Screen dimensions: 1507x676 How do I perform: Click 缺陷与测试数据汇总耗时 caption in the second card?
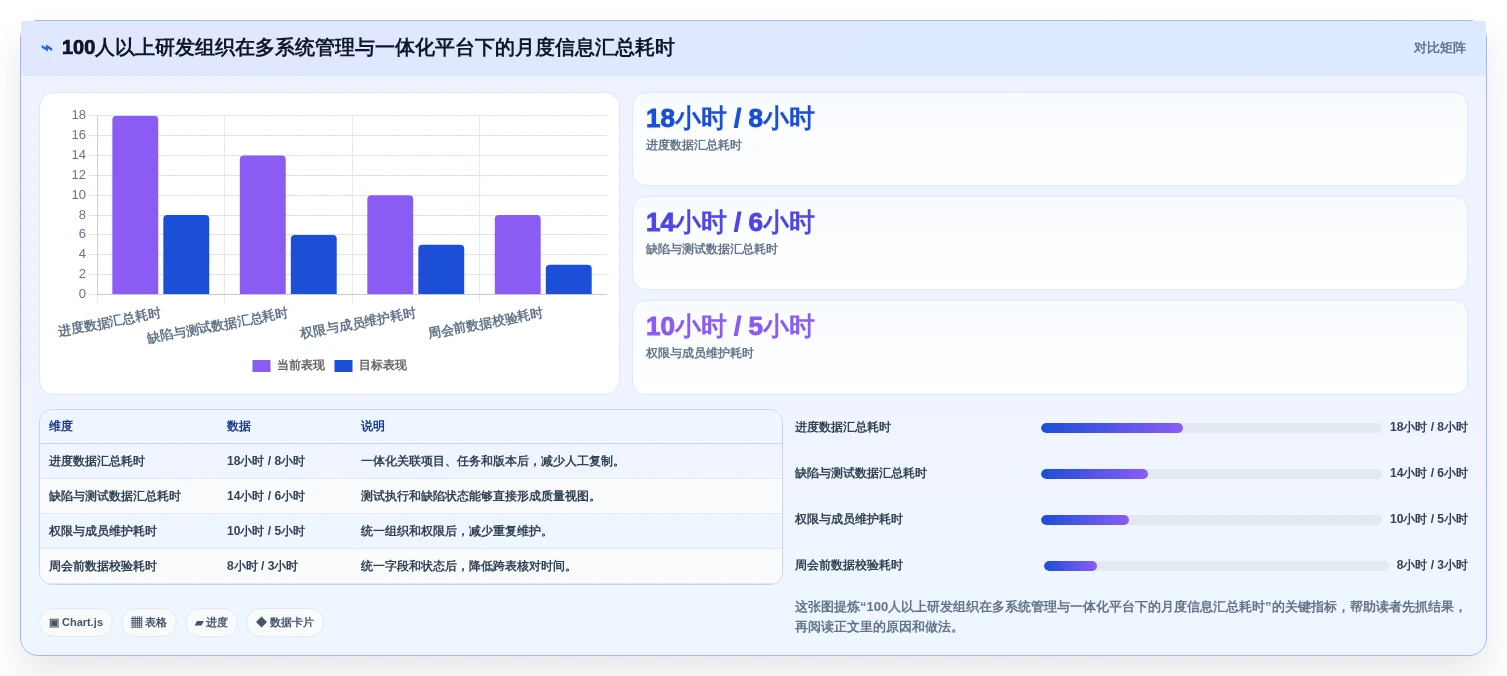coord(711,250)
